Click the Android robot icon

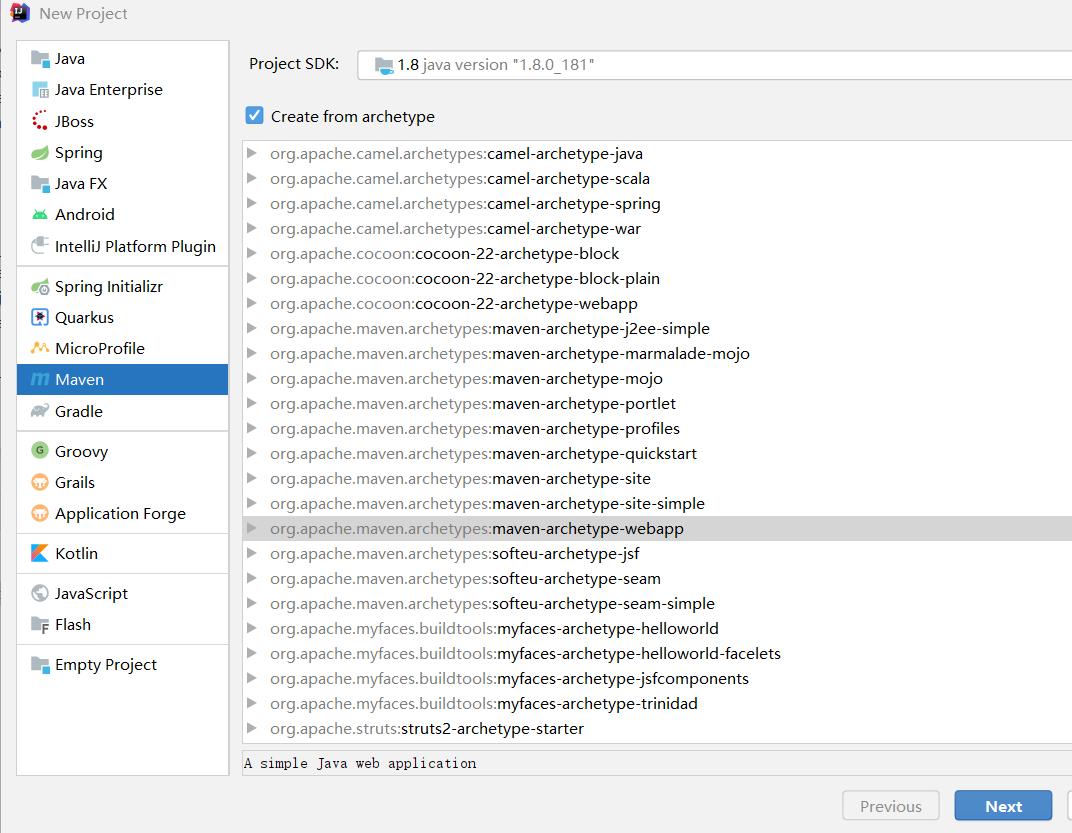40,215
